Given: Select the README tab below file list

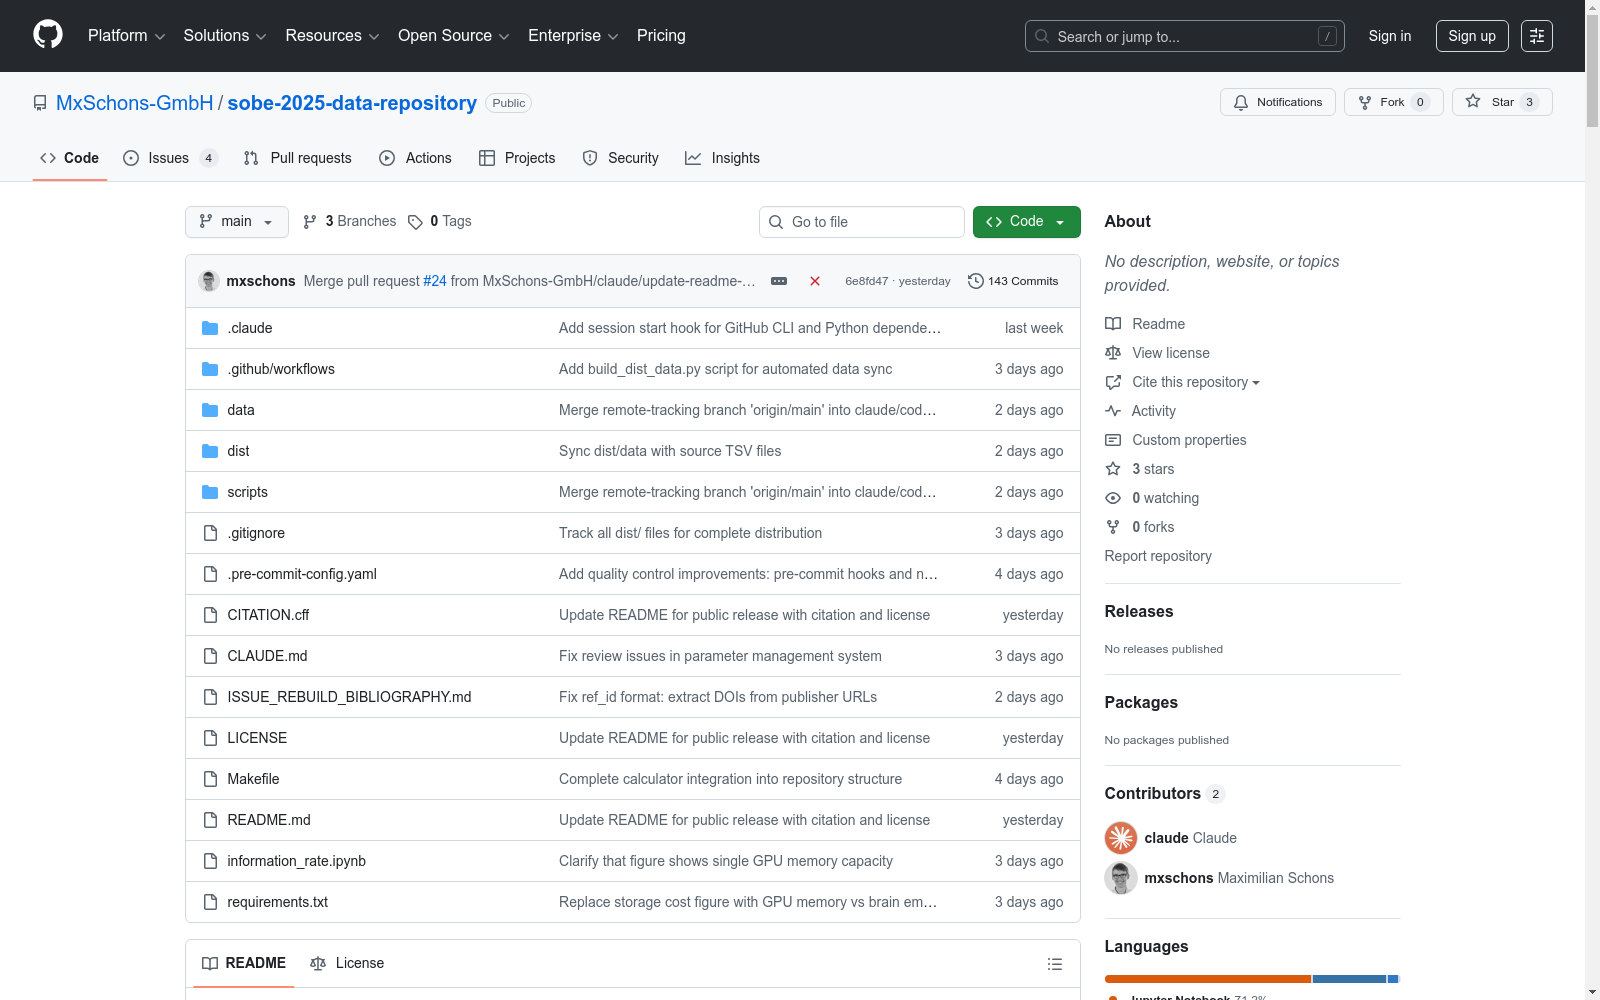Looking at the screenshot, I should coord(244,963).
